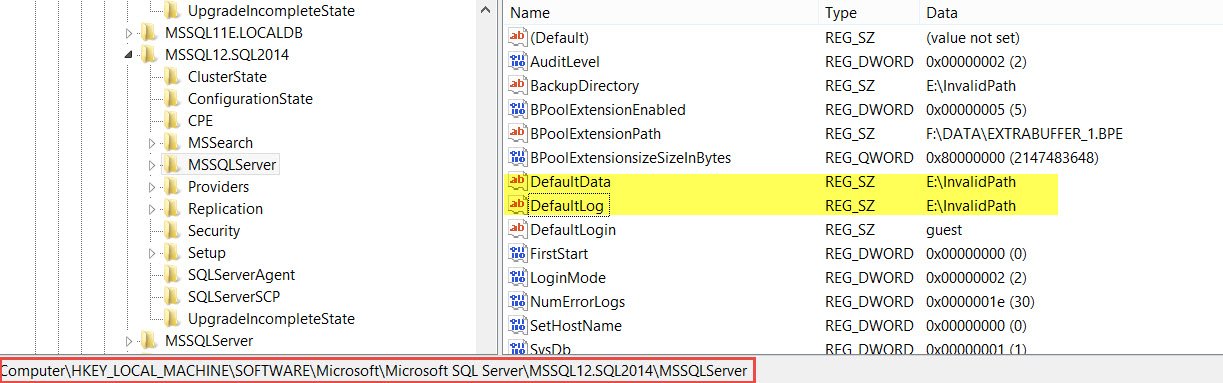This screenshot has width=1223, height=383.
Task: Click the BPoolExtensionEnabled binary value icon
Action: click(x=517, y=110)
